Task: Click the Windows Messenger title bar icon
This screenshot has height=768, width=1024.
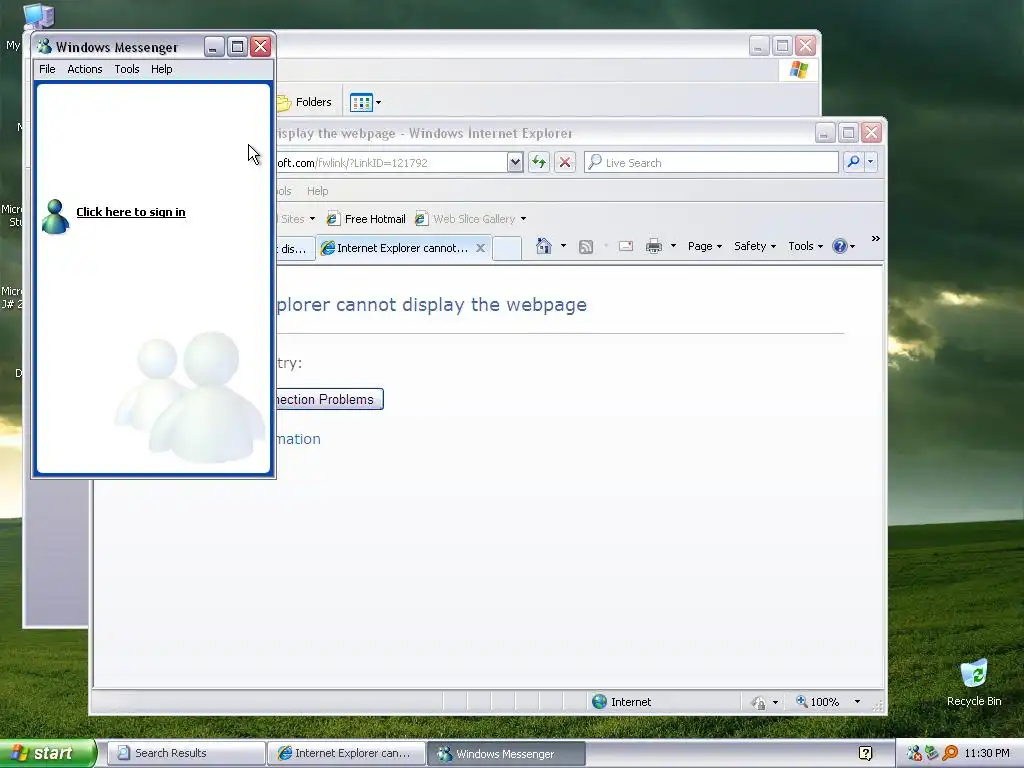Action: tap(44, 46)
